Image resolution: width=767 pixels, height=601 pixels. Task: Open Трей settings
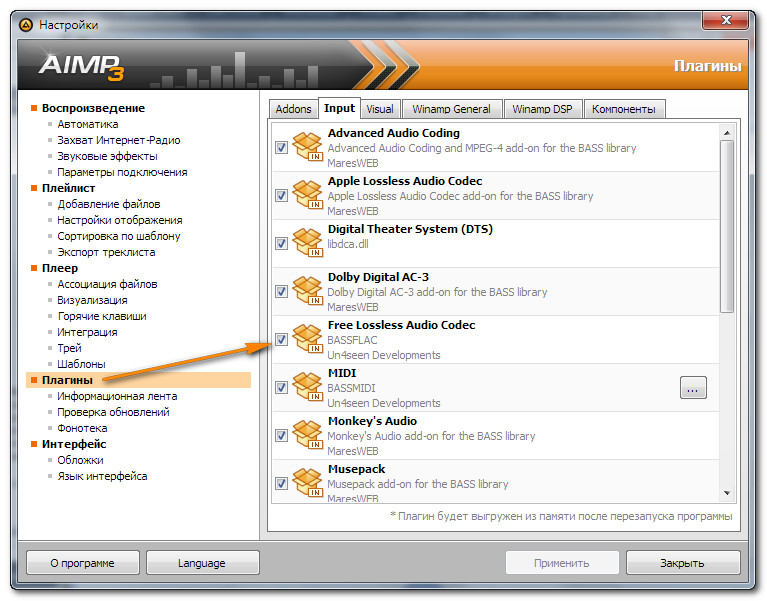point(69,348)
